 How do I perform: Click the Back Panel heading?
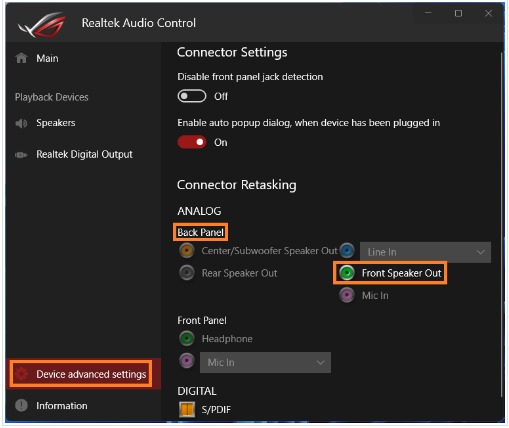point(200,232)
